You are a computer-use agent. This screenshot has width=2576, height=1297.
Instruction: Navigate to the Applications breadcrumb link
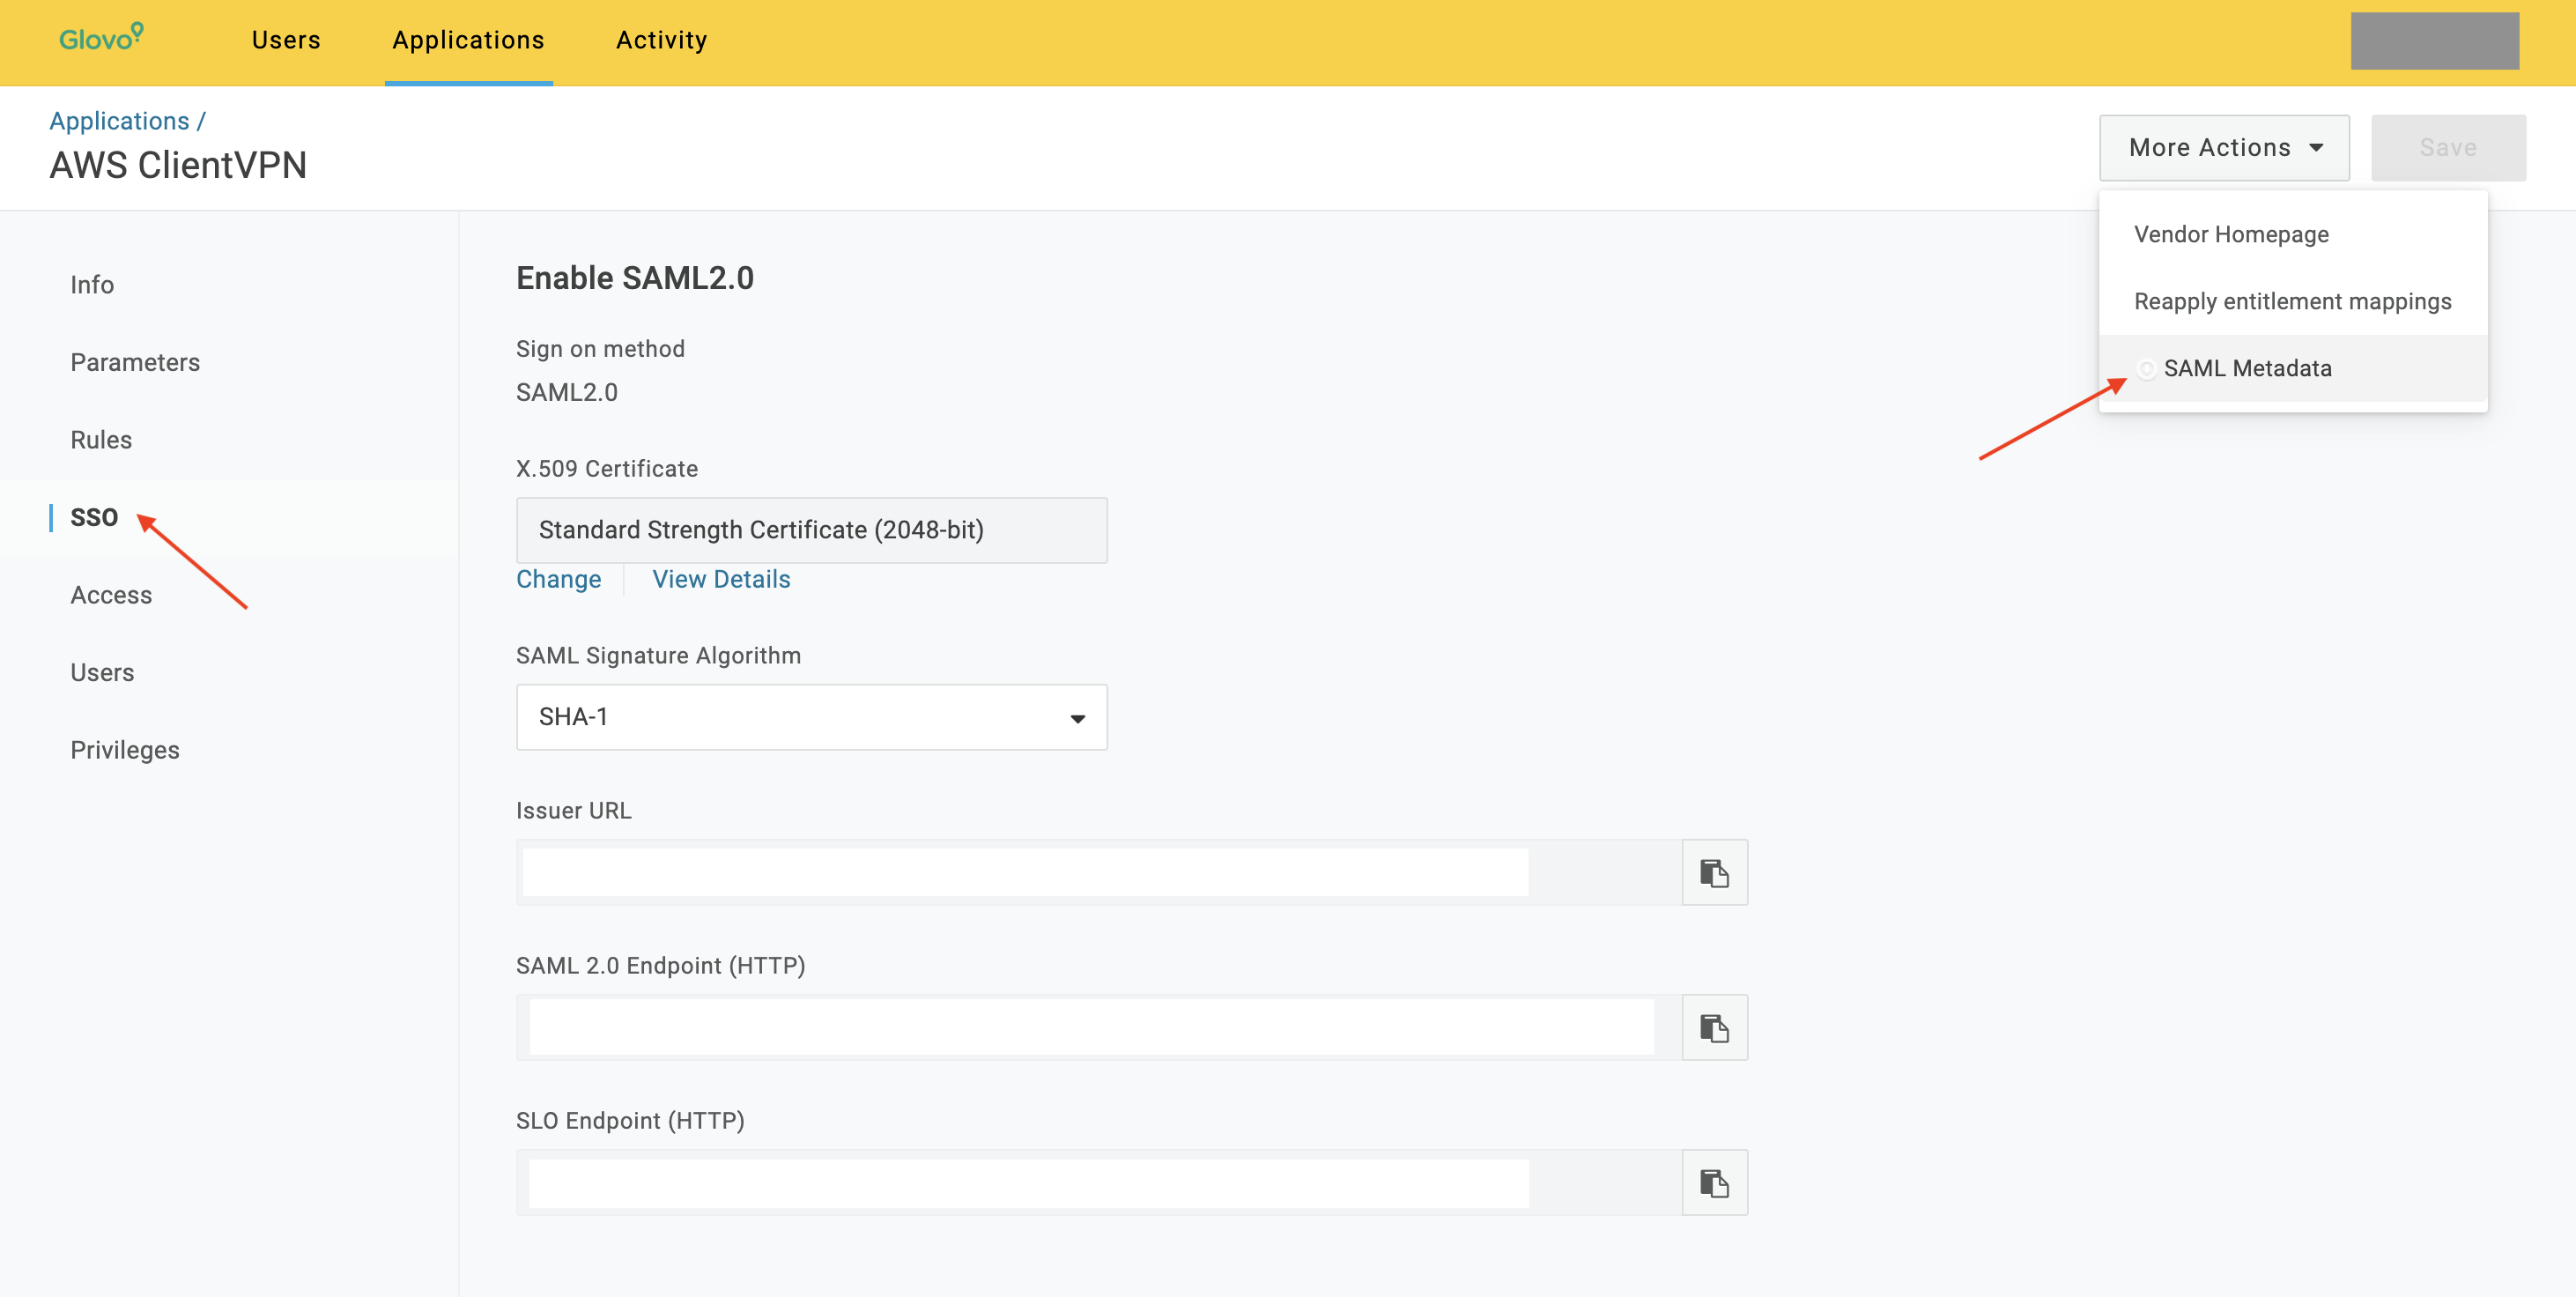click(x=119, y=121)
